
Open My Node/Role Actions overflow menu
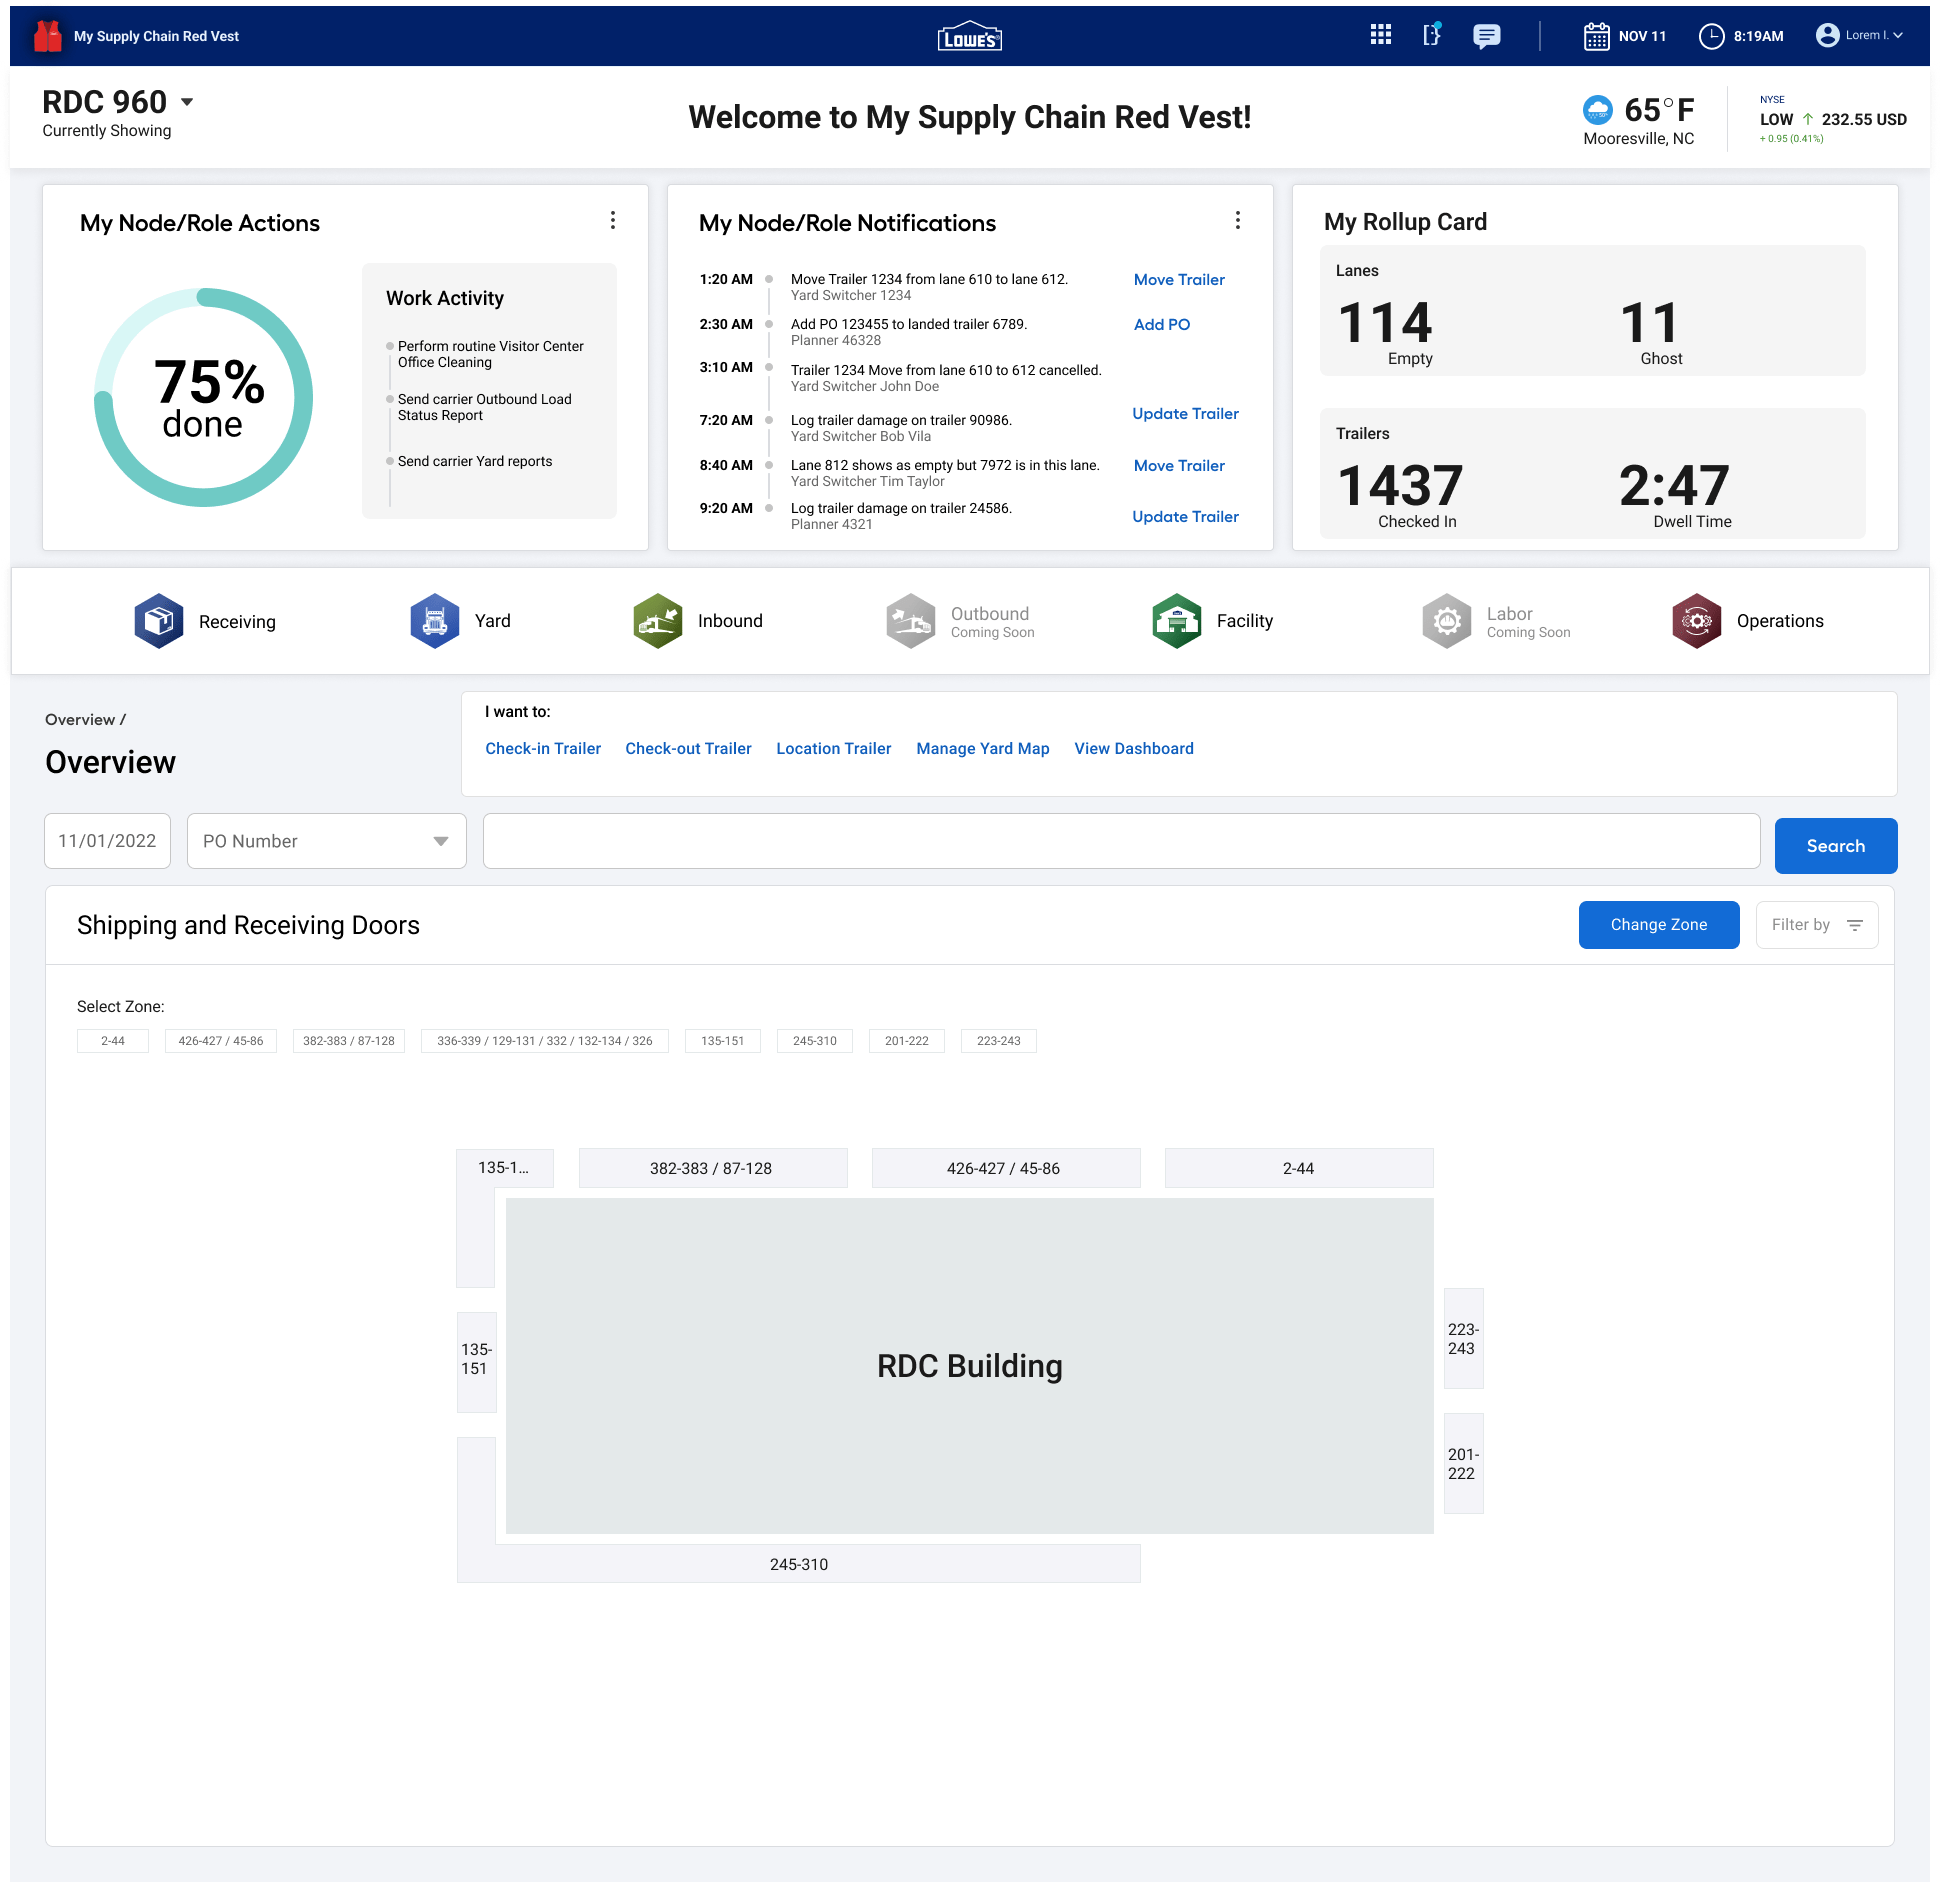(613, 220)
